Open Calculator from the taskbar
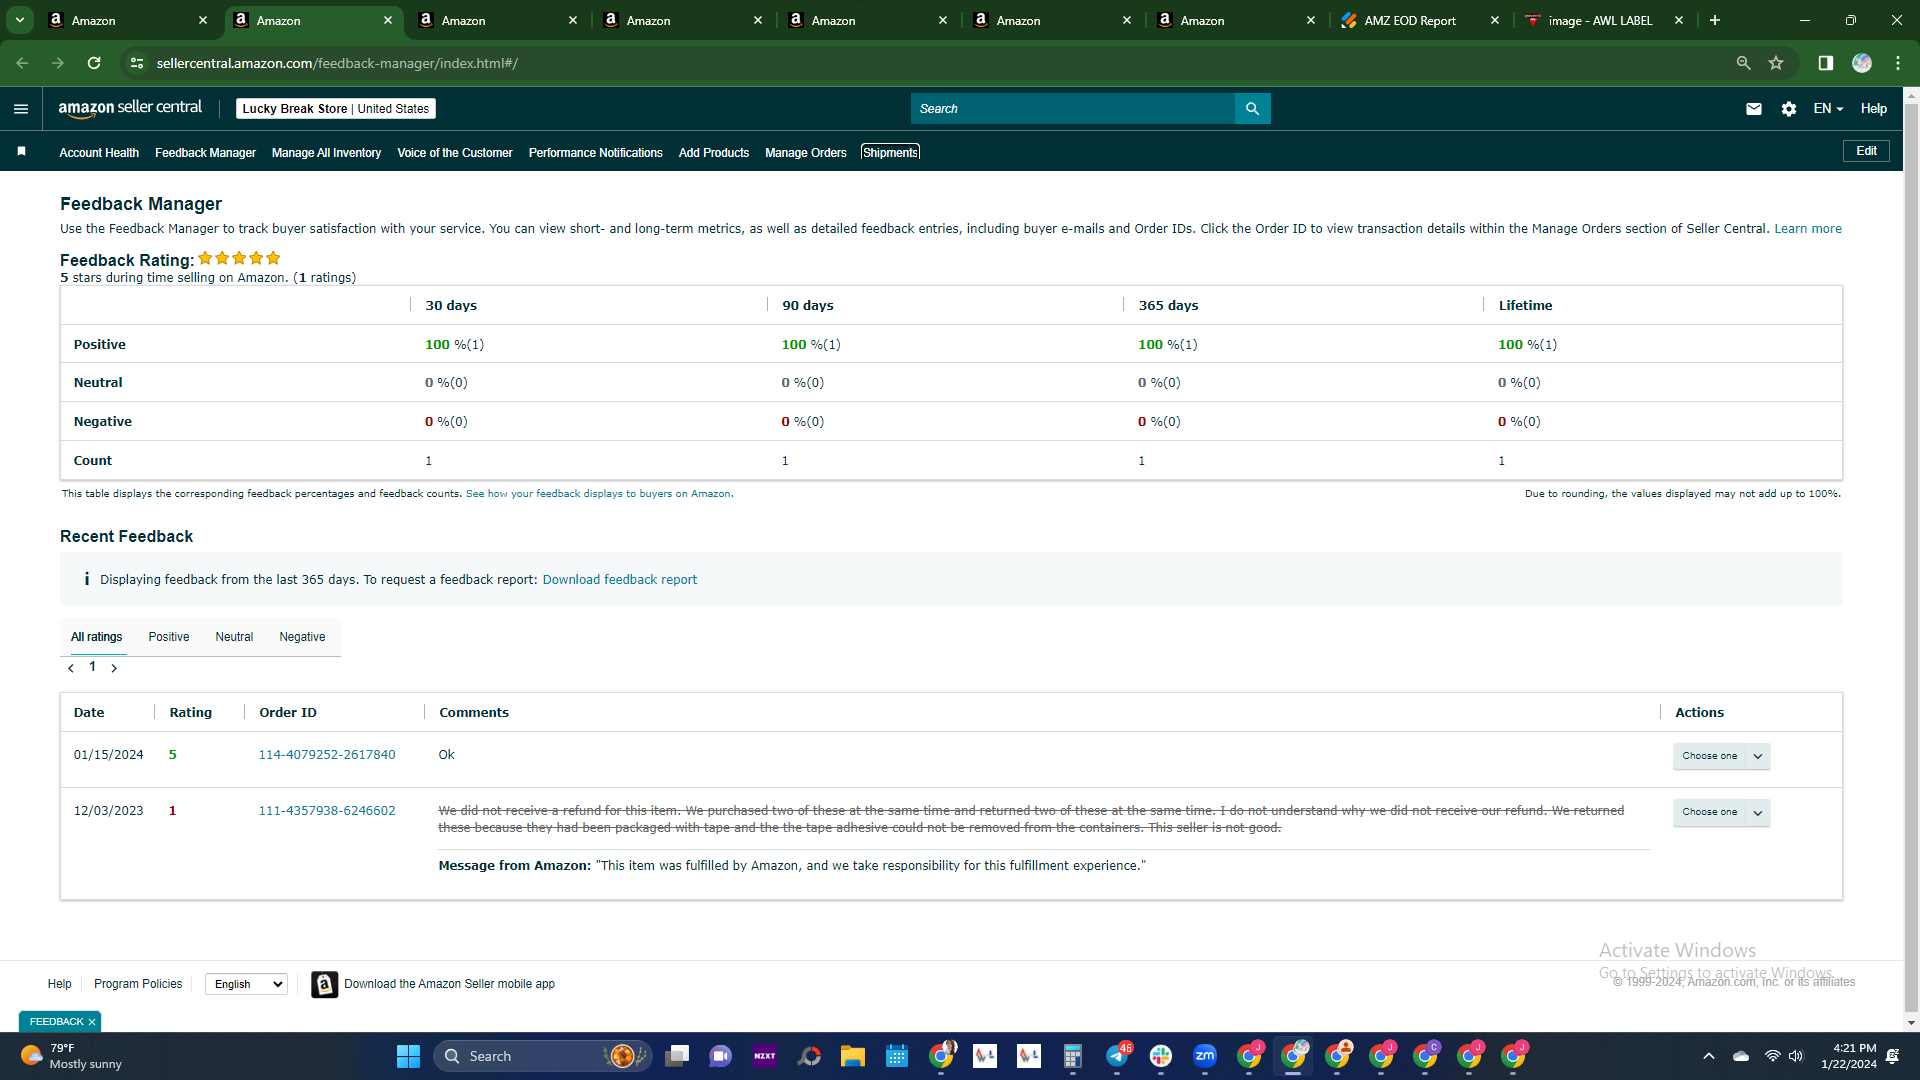The height and width of the screenshot is (1080, 1920). (1073, 1056)
